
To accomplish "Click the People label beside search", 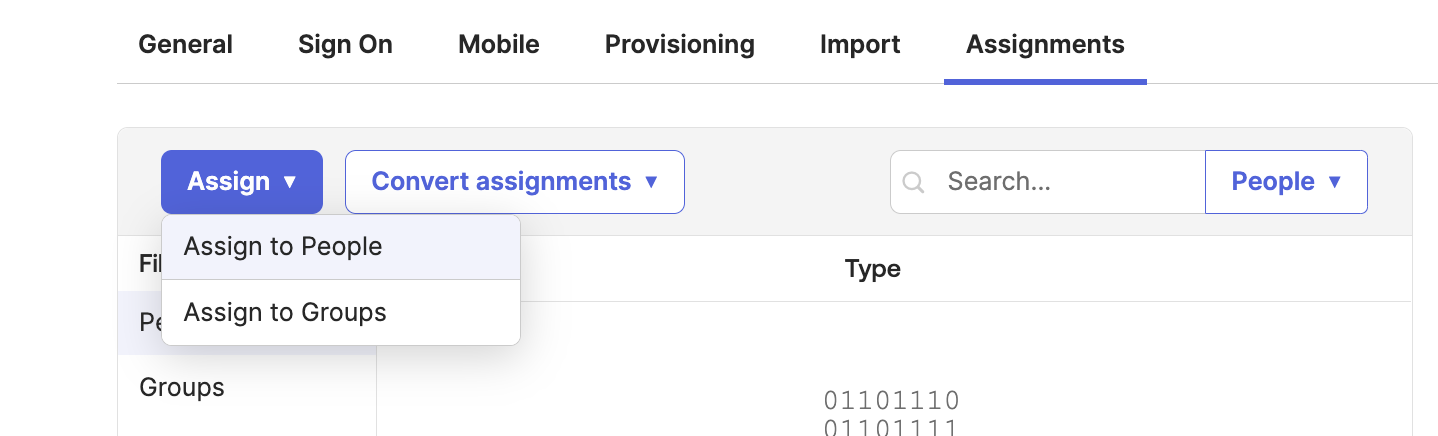I will [x=1272, y=182].
